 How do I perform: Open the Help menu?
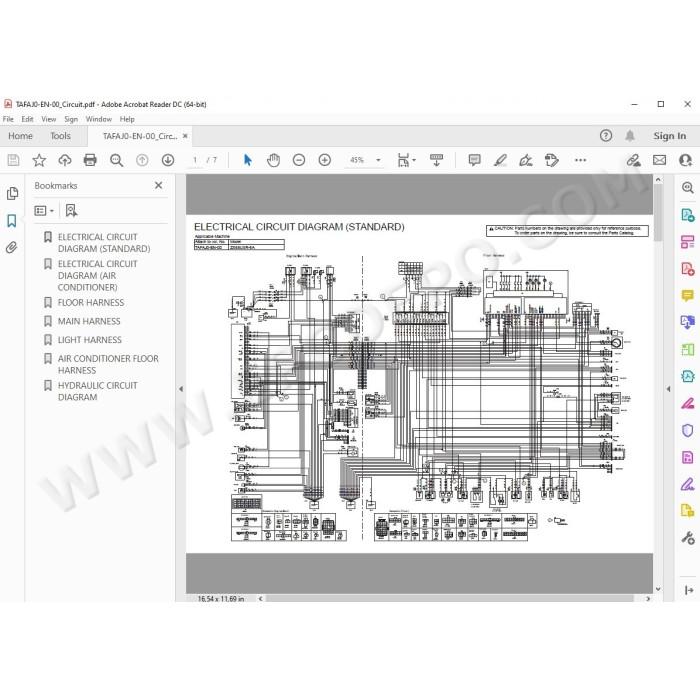(x=127, y=119)
